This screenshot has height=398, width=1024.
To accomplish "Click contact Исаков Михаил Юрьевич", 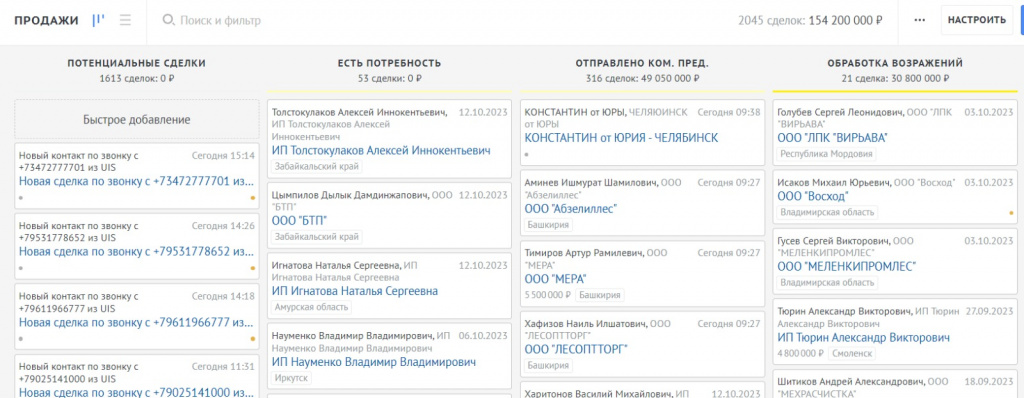I will click(834, 182).
